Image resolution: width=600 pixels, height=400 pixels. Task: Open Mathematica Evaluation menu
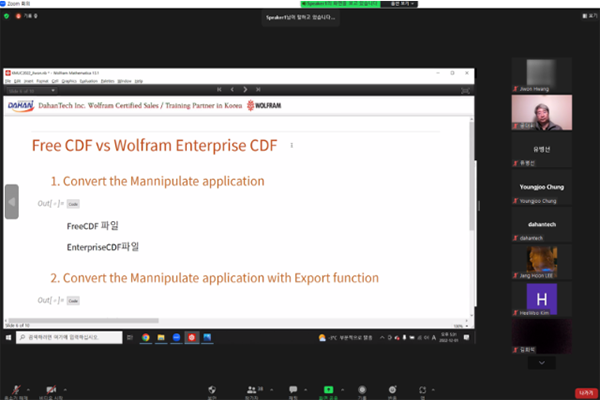(x=89, y=81)
